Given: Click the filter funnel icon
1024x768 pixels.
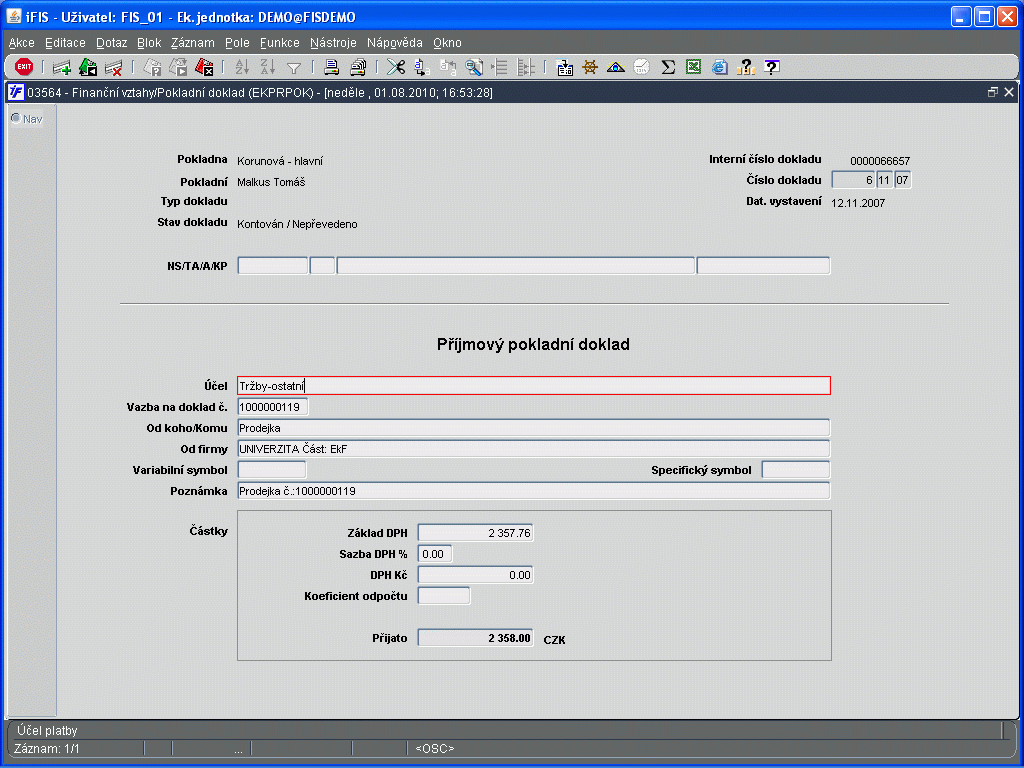Looking at the screenshot, I should [x=294, y=67].
